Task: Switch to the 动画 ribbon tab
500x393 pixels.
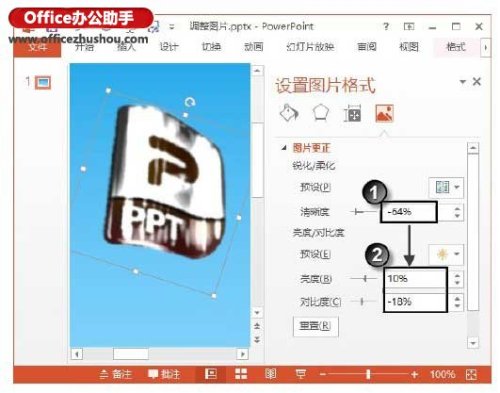Action: (253, 47)
